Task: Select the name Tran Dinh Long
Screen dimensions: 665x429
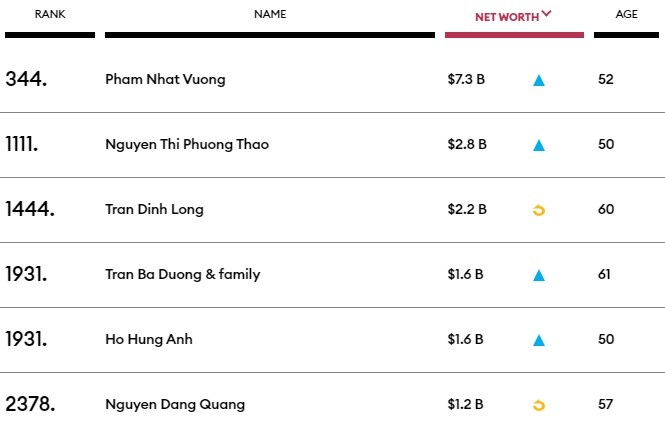Action: [154, 210]
